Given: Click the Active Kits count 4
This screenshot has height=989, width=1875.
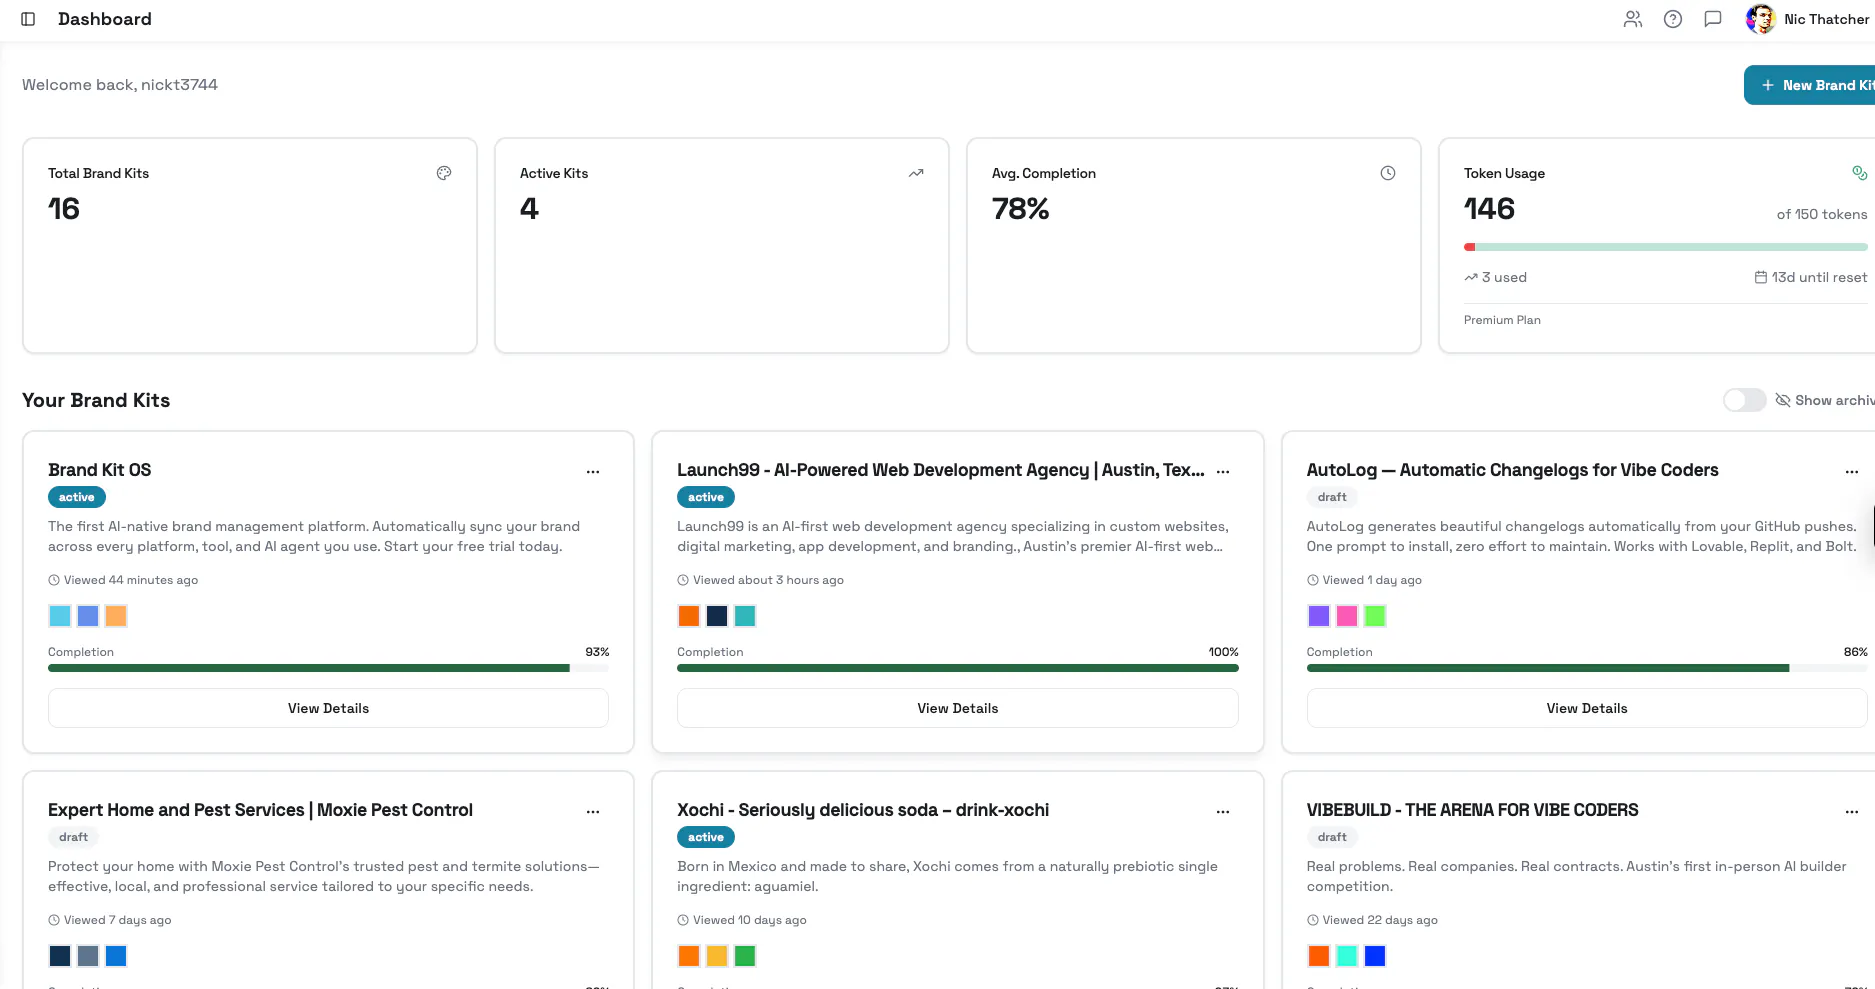Looking at the screenshot, I should point(530,208).
